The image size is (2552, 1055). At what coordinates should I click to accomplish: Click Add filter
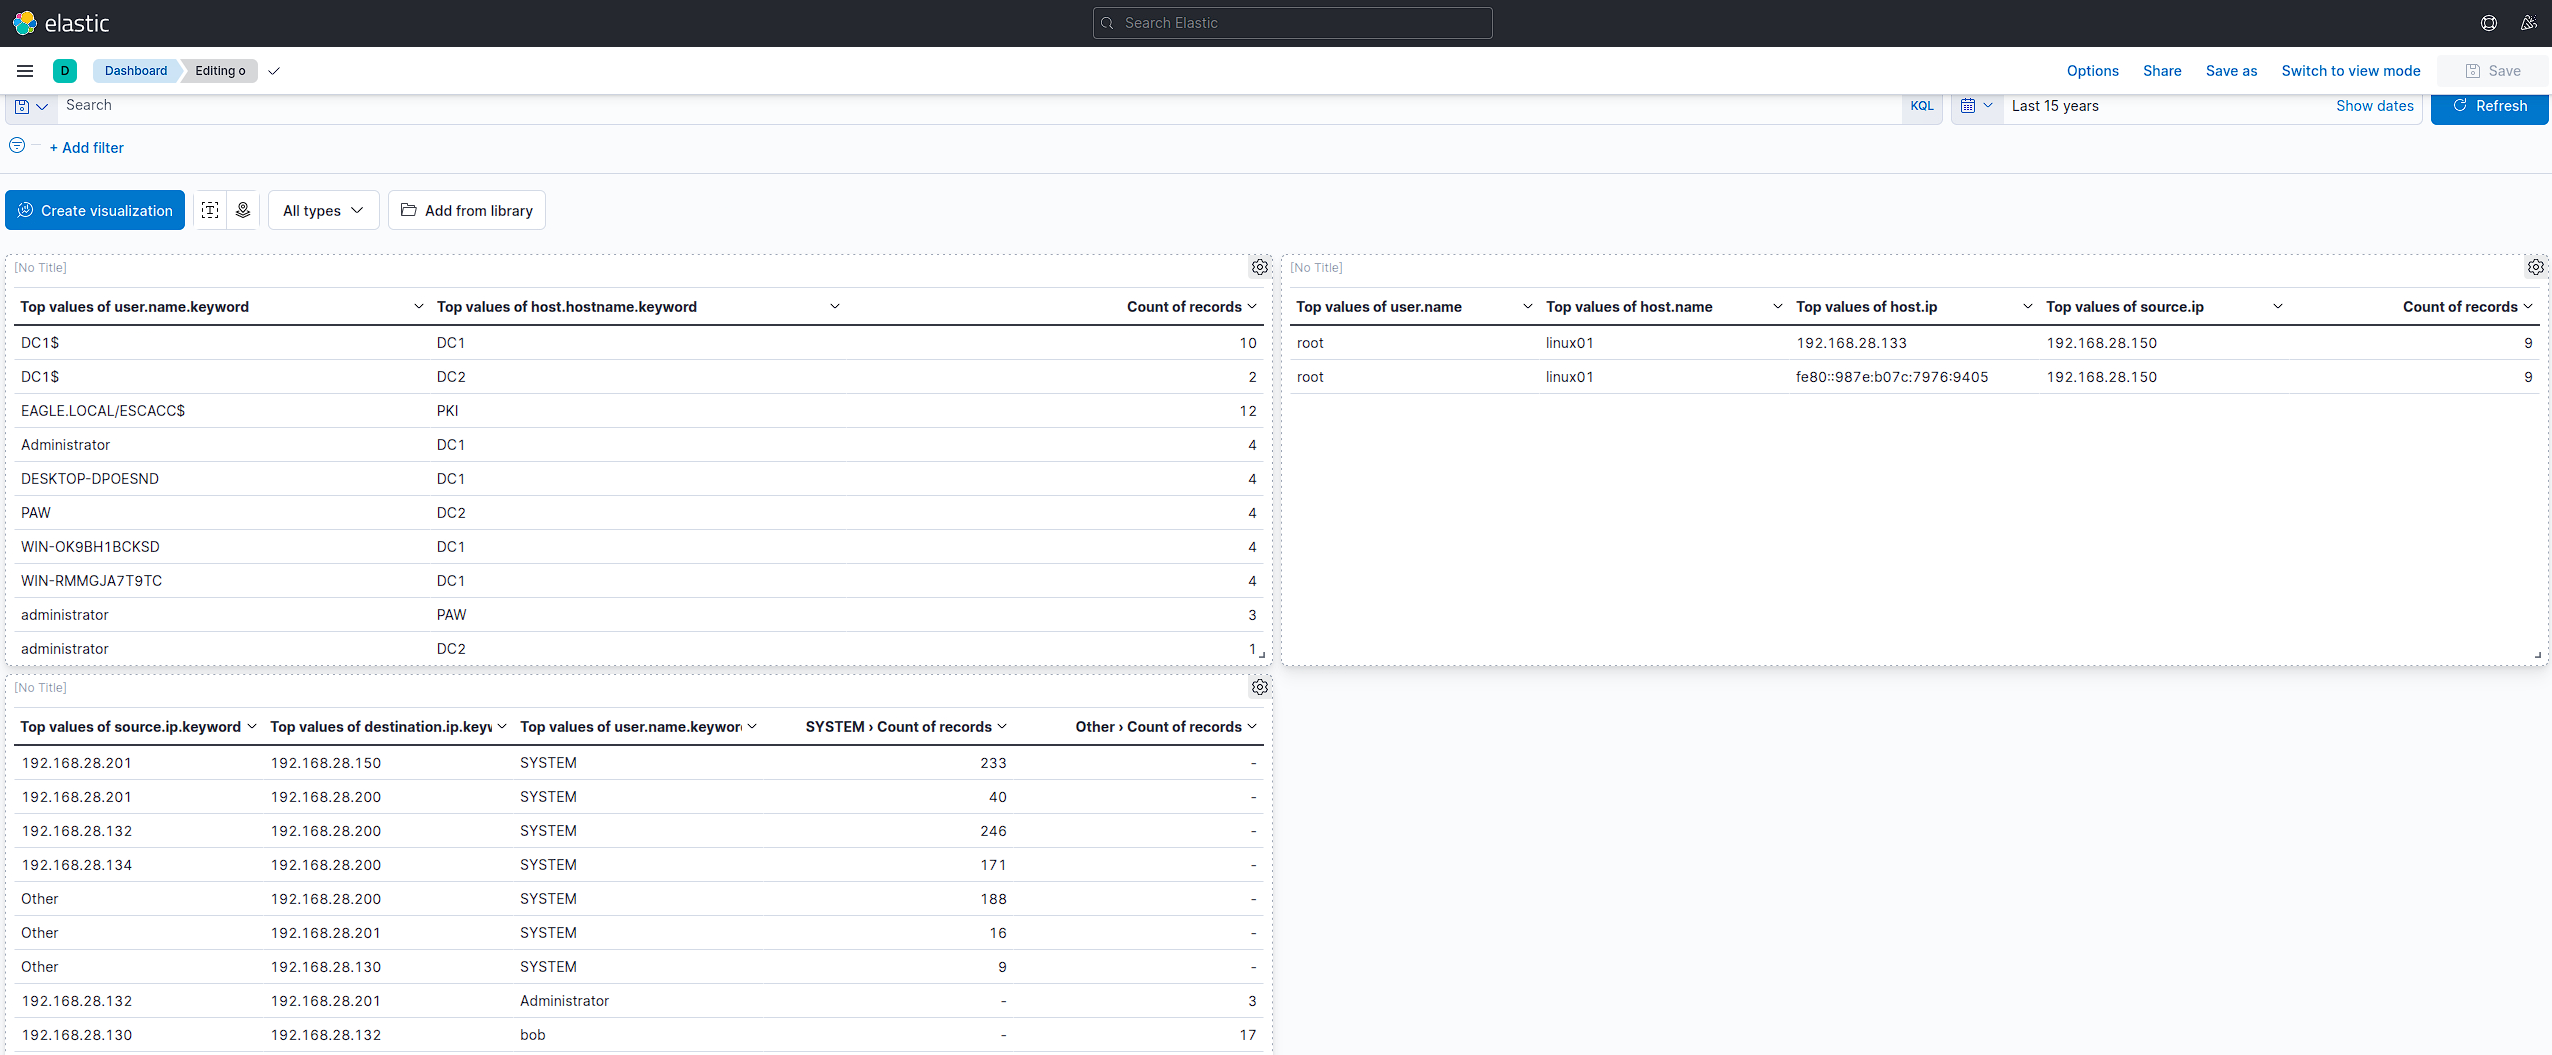click(x=87, y=148)
